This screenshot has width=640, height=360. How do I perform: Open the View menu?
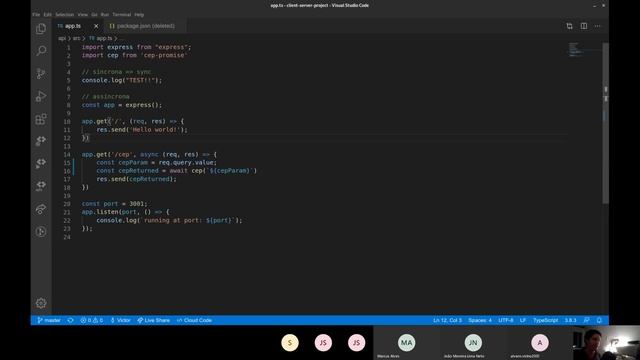point(82,15)
